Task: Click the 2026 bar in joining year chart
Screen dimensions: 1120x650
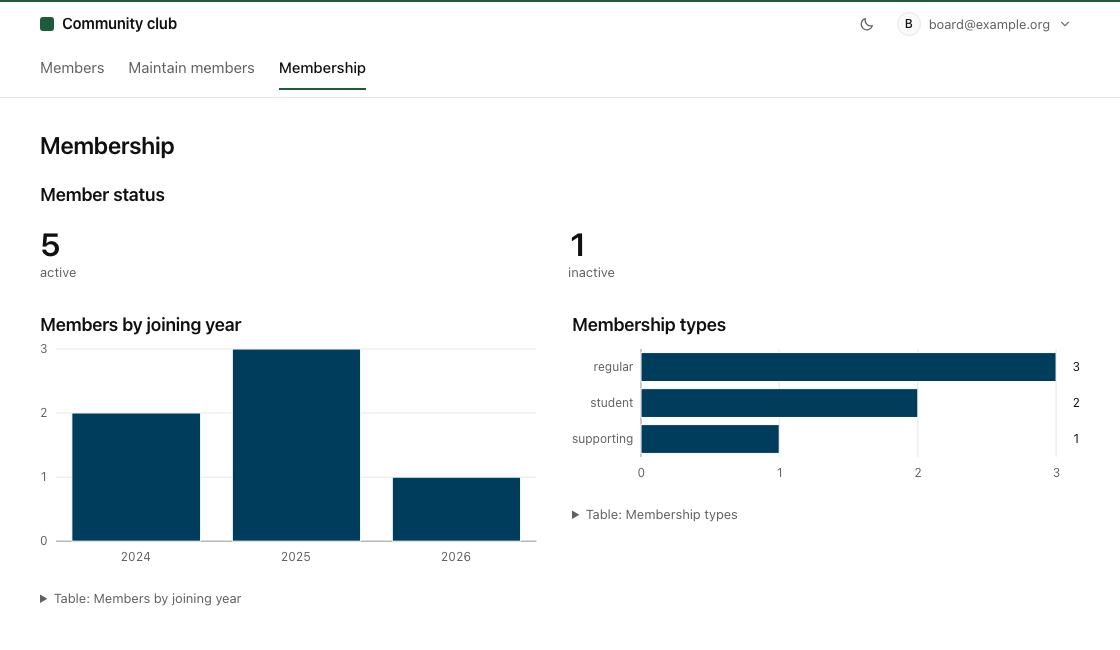Action: (x=456, y=509)
